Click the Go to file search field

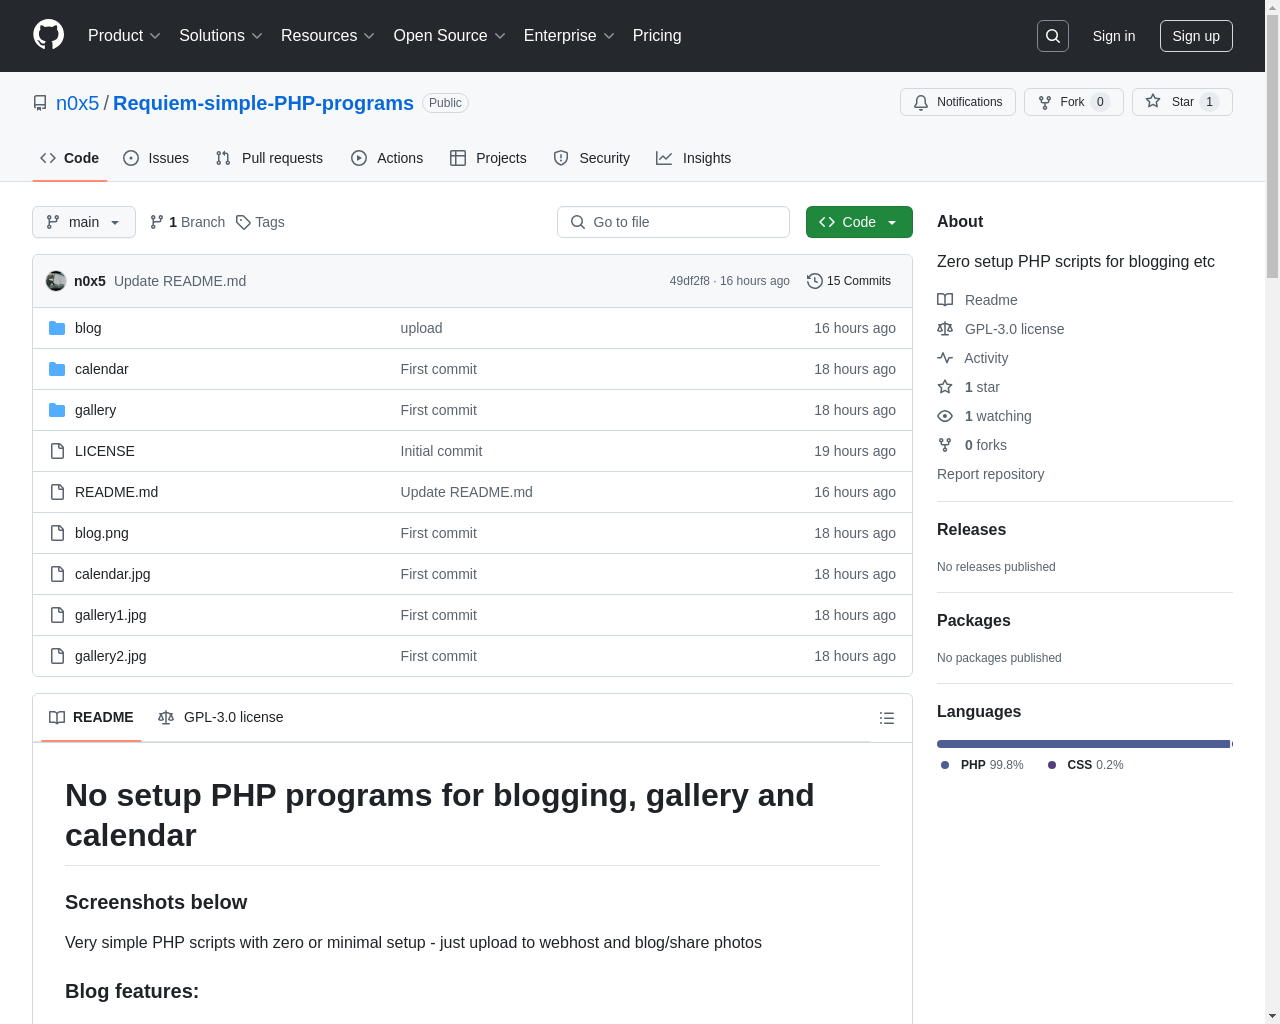(x=673, y=222)
